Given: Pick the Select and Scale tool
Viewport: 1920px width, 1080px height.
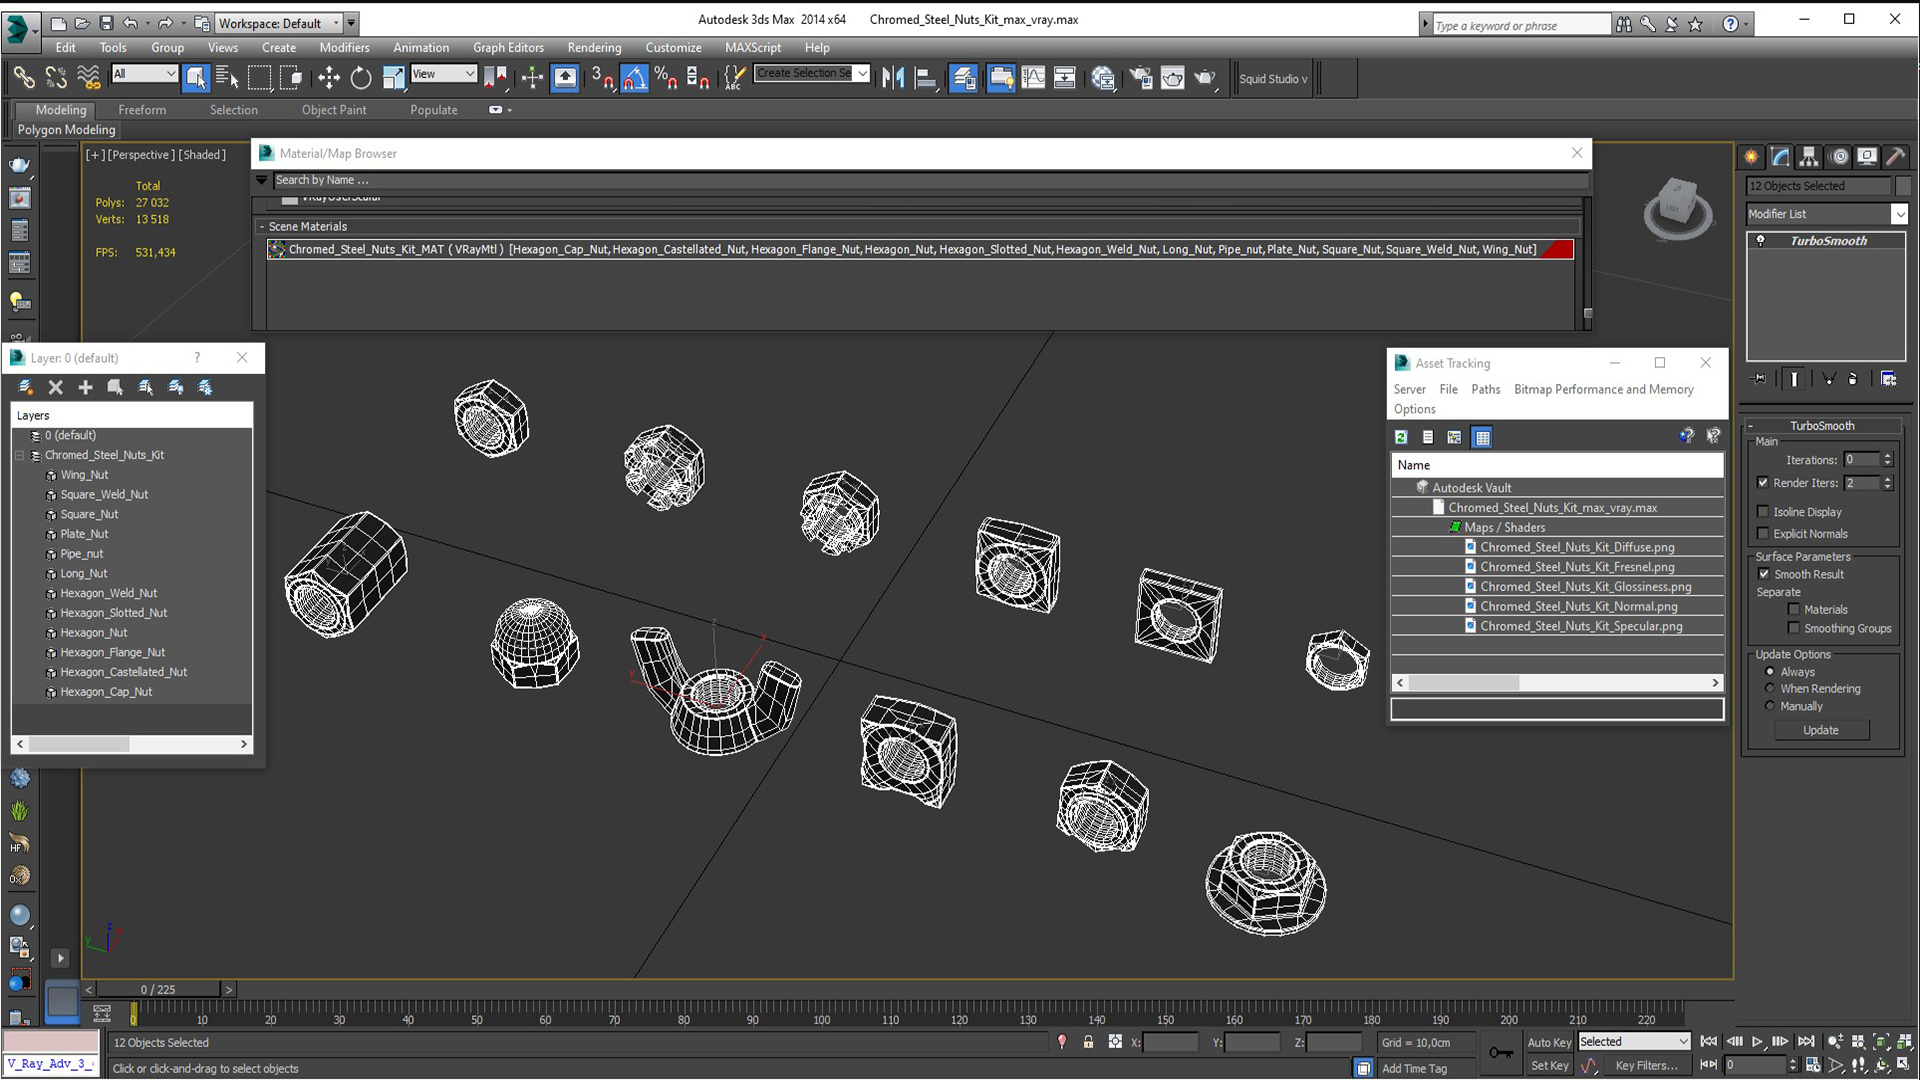Looking at the screenshot, I should (x=394, y=78).
